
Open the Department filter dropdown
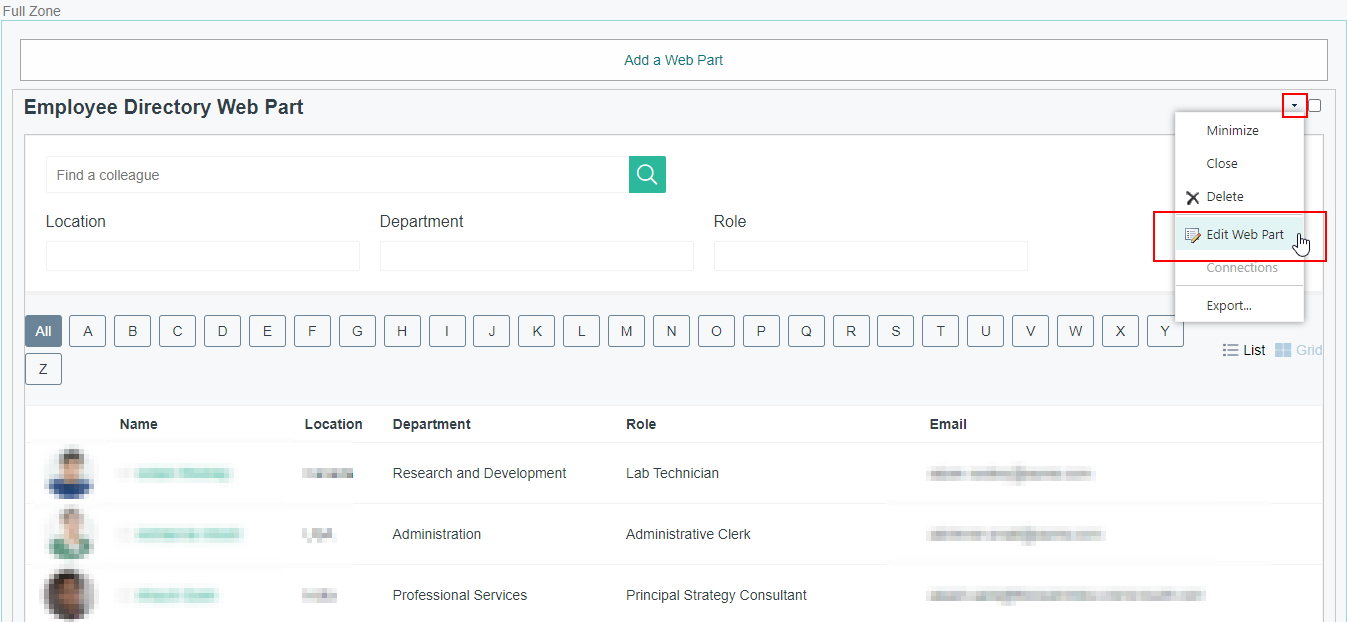point(536,256)
